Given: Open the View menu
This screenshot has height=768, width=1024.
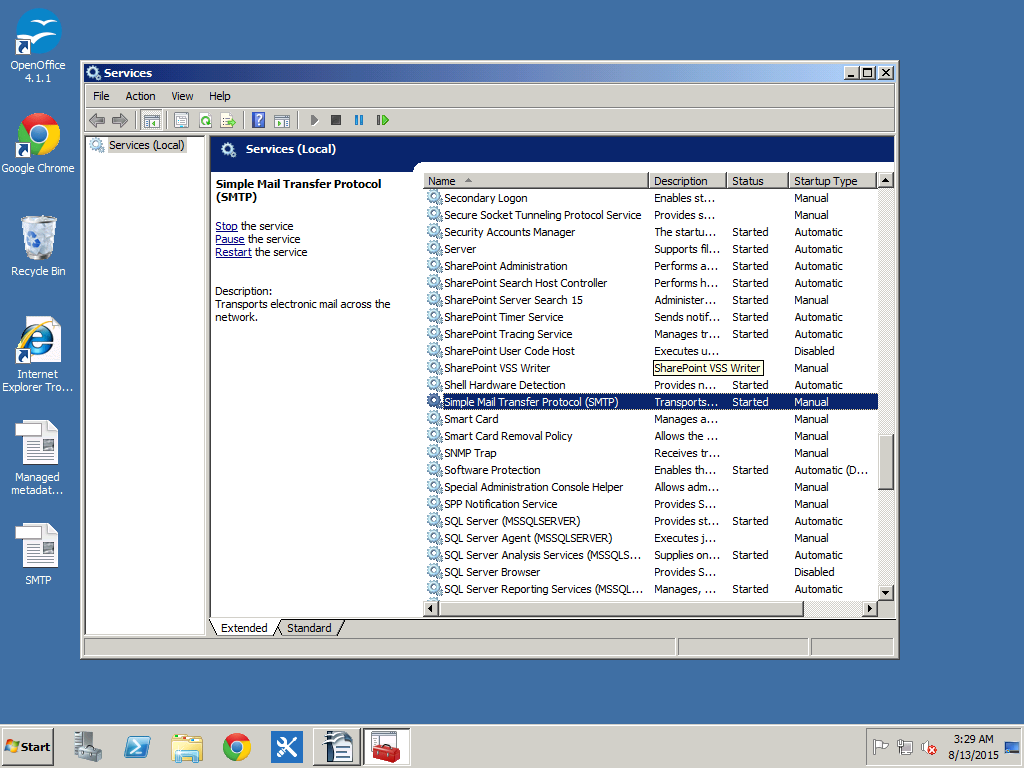Looking at the screenshot, I should tap(182, 96).
